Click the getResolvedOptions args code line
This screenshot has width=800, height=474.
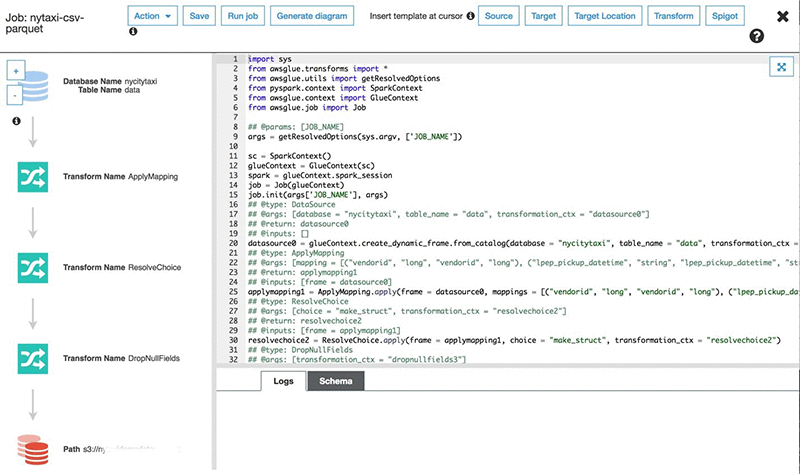pyautogui.click(x=355, y=137)
